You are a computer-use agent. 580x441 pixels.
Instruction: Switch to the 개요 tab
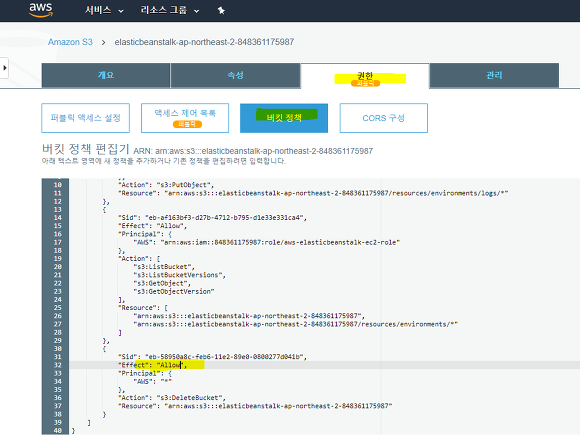click(106, 75)
